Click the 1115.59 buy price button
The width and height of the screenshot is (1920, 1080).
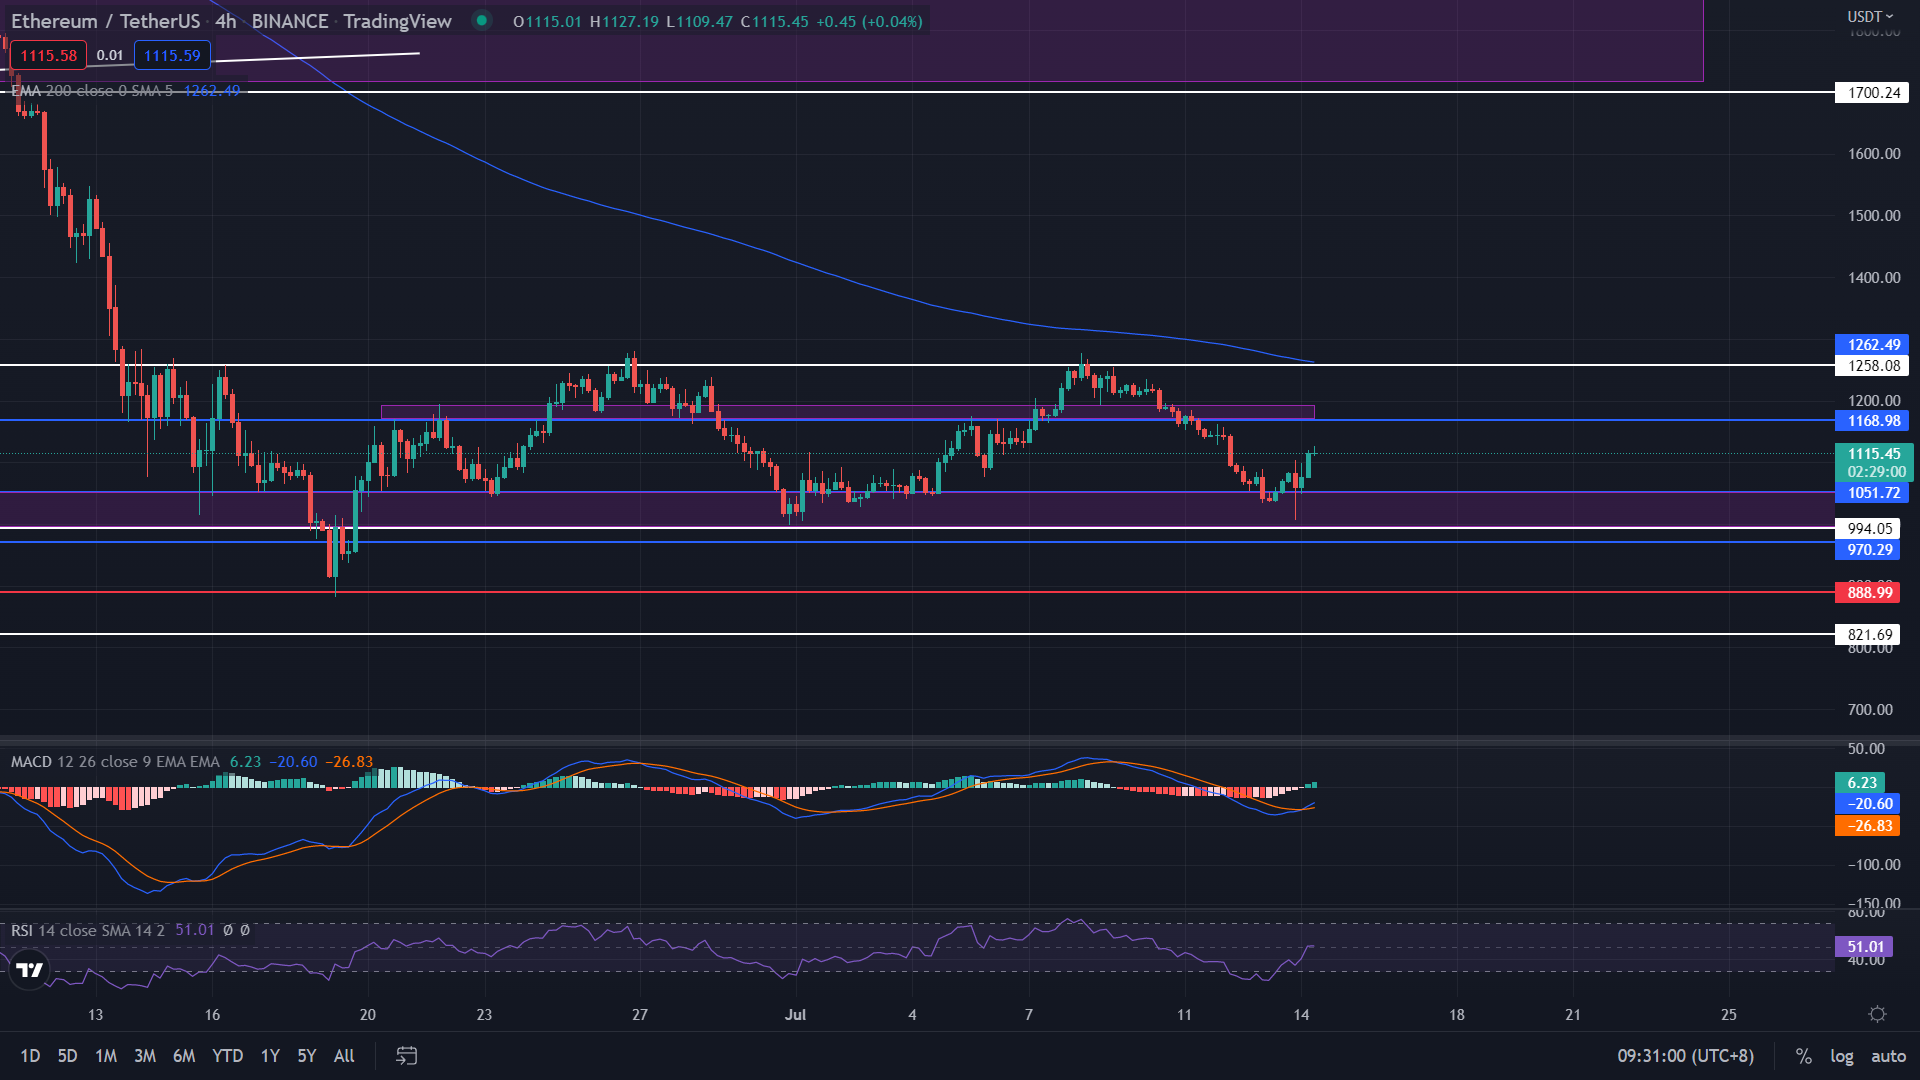pos(172,56)
